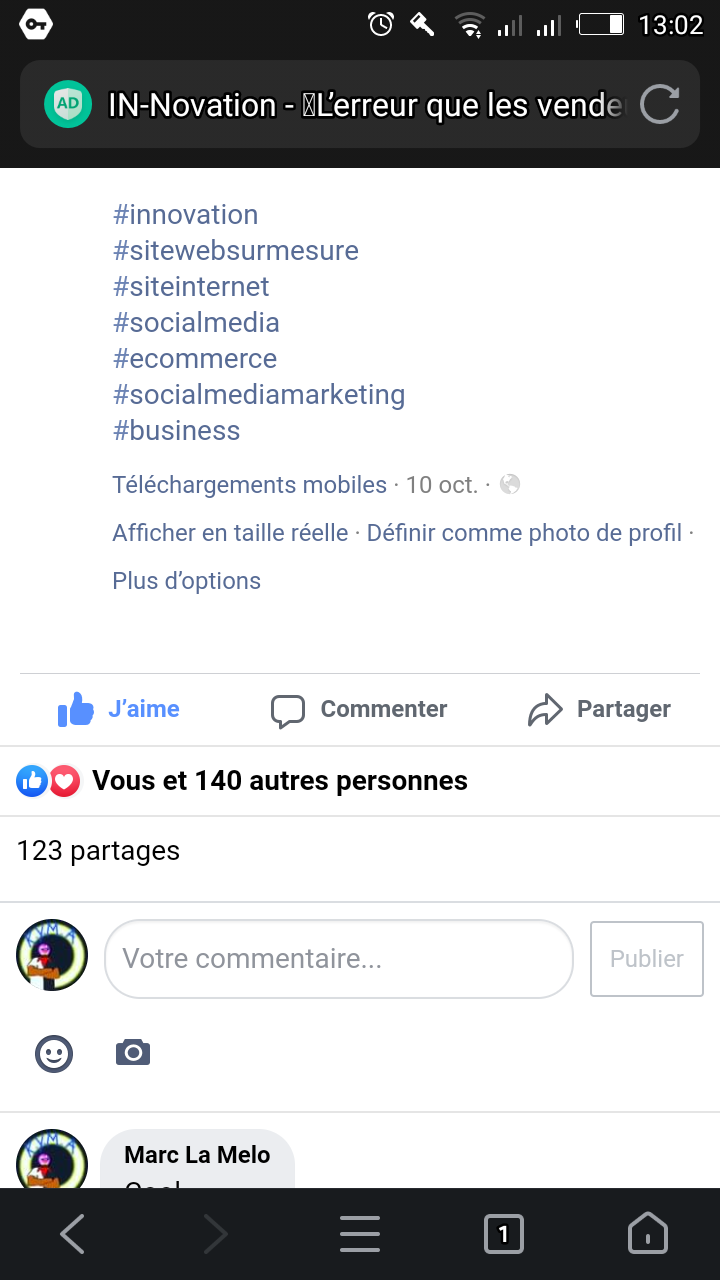The height and width of the screenshot is (1280, 720).
Task: Select Définir comme photo de profil
Action: [524, 533]
